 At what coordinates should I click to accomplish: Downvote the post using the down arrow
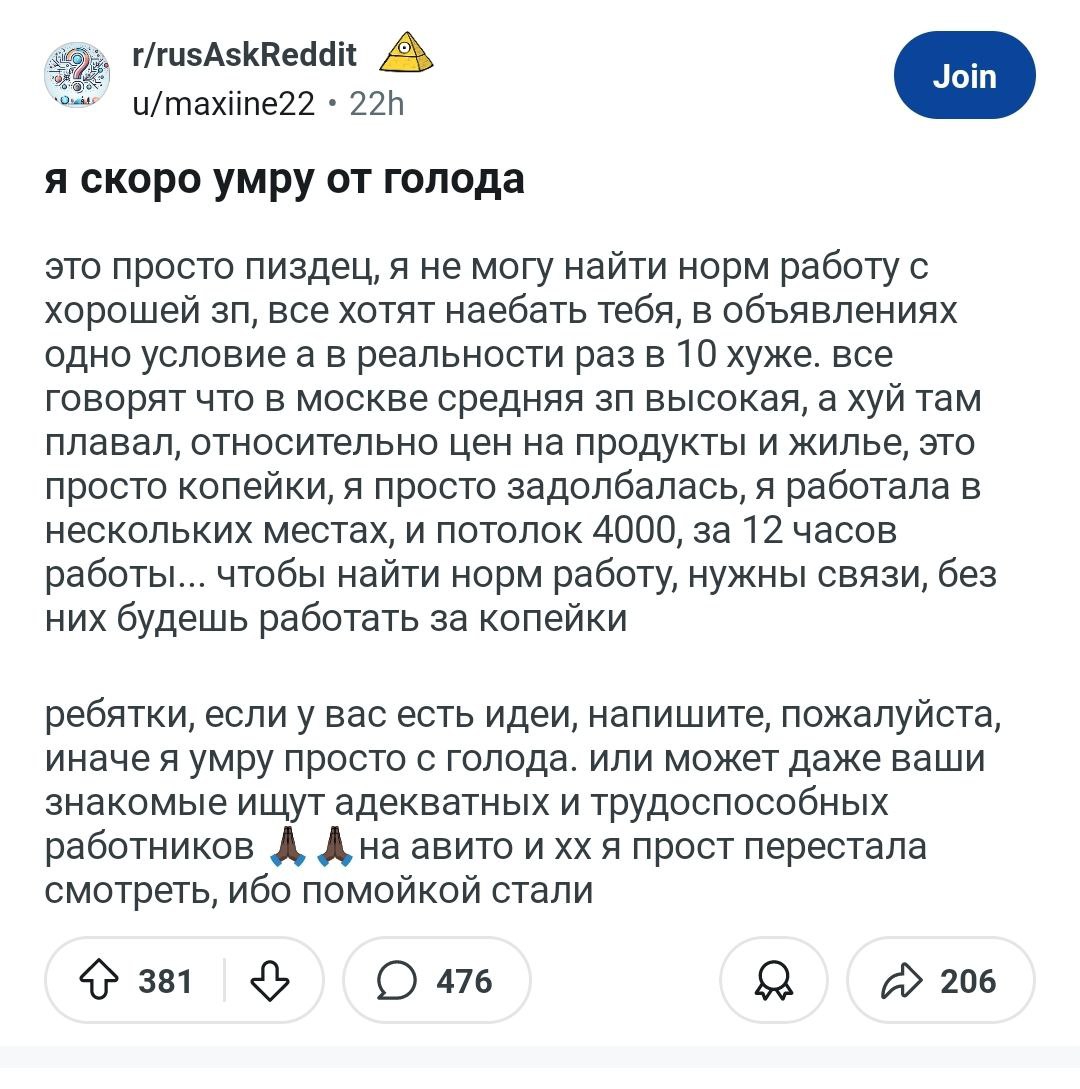(269, 980)
